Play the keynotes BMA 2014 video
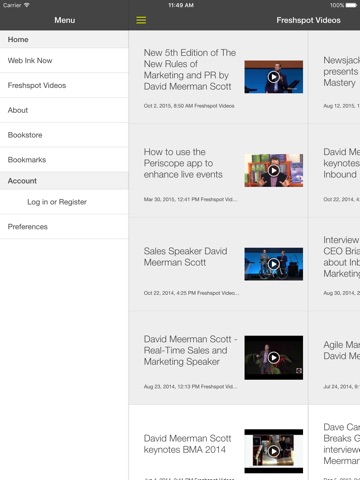This screenshot has width=360, height=480. coord(274,451)
